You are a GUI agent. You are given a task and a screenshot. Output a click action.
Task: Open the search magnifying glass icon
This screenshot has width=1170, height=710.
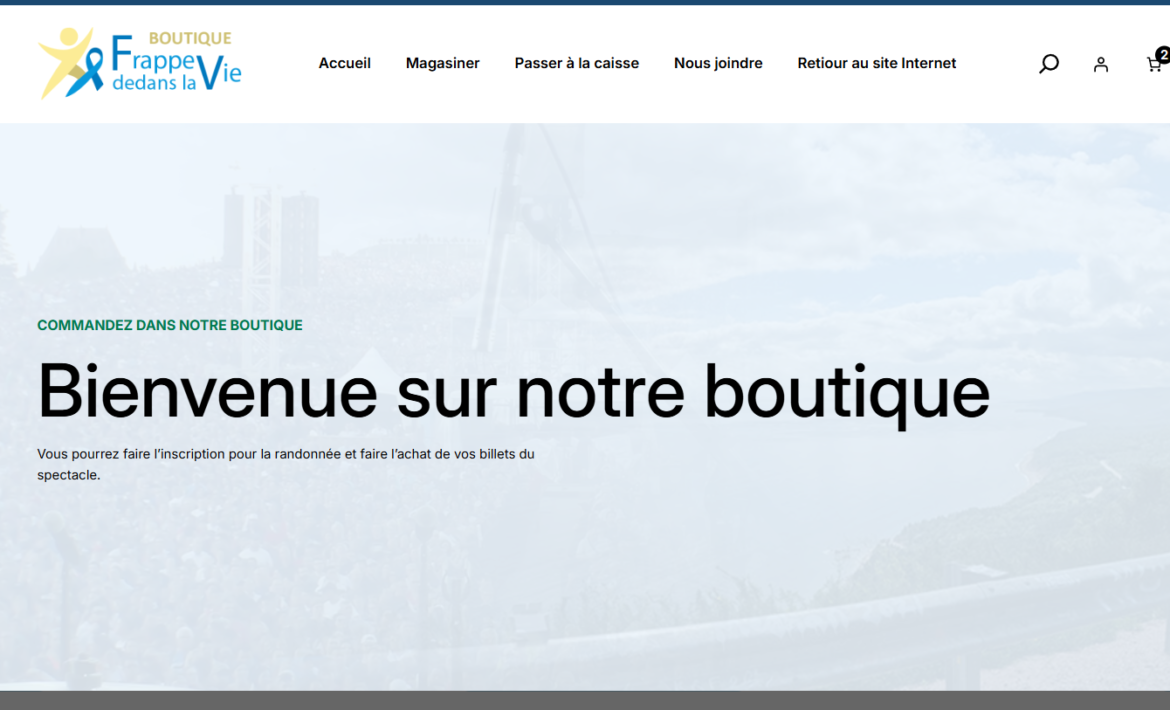1048,64
